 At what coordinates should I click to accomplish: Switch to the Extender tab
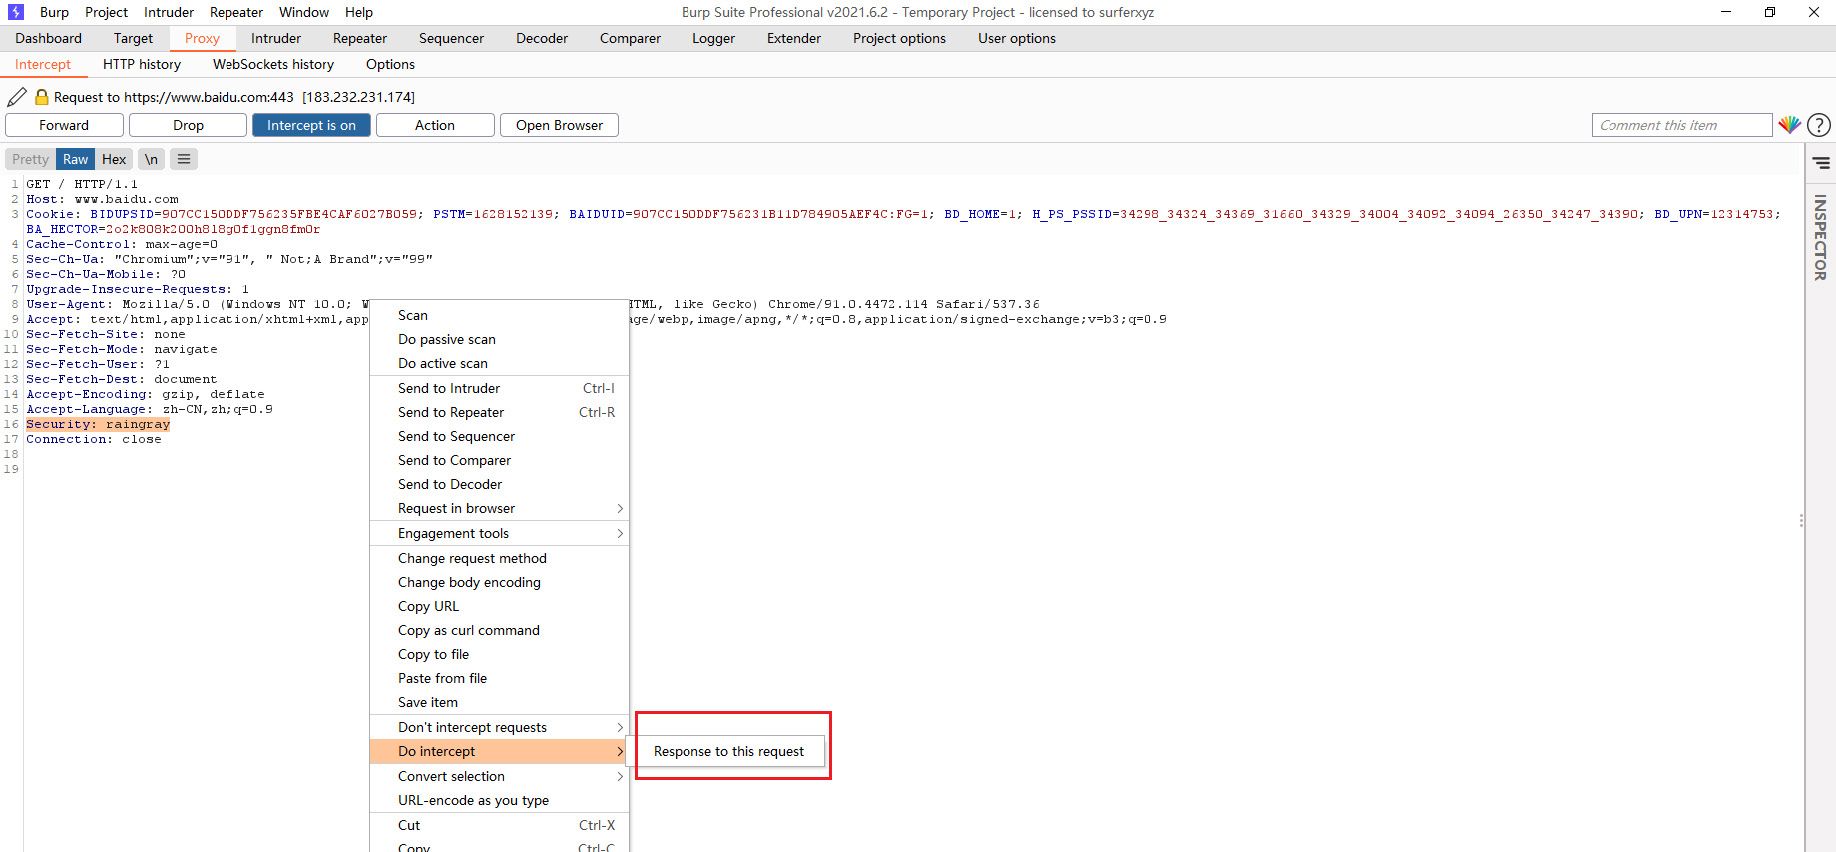794,38
